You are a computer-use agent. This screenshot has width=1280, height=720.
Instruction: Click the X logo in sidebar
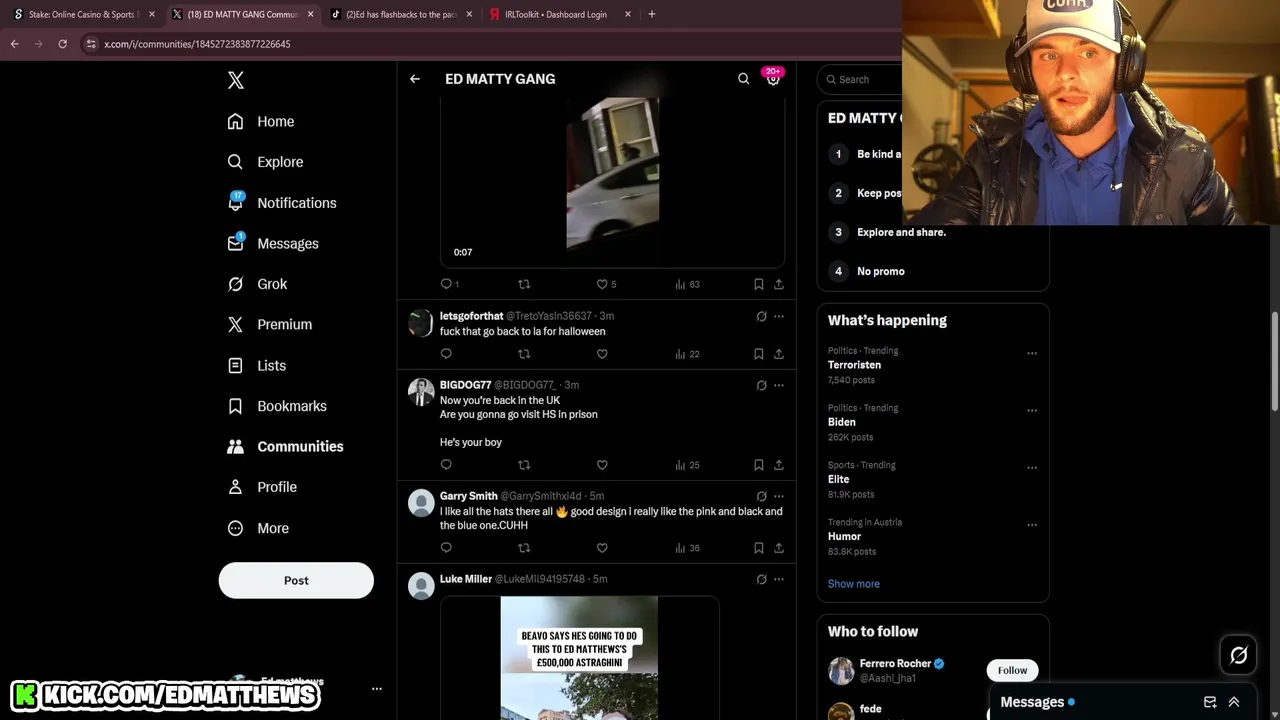click(x=236, y=80)
